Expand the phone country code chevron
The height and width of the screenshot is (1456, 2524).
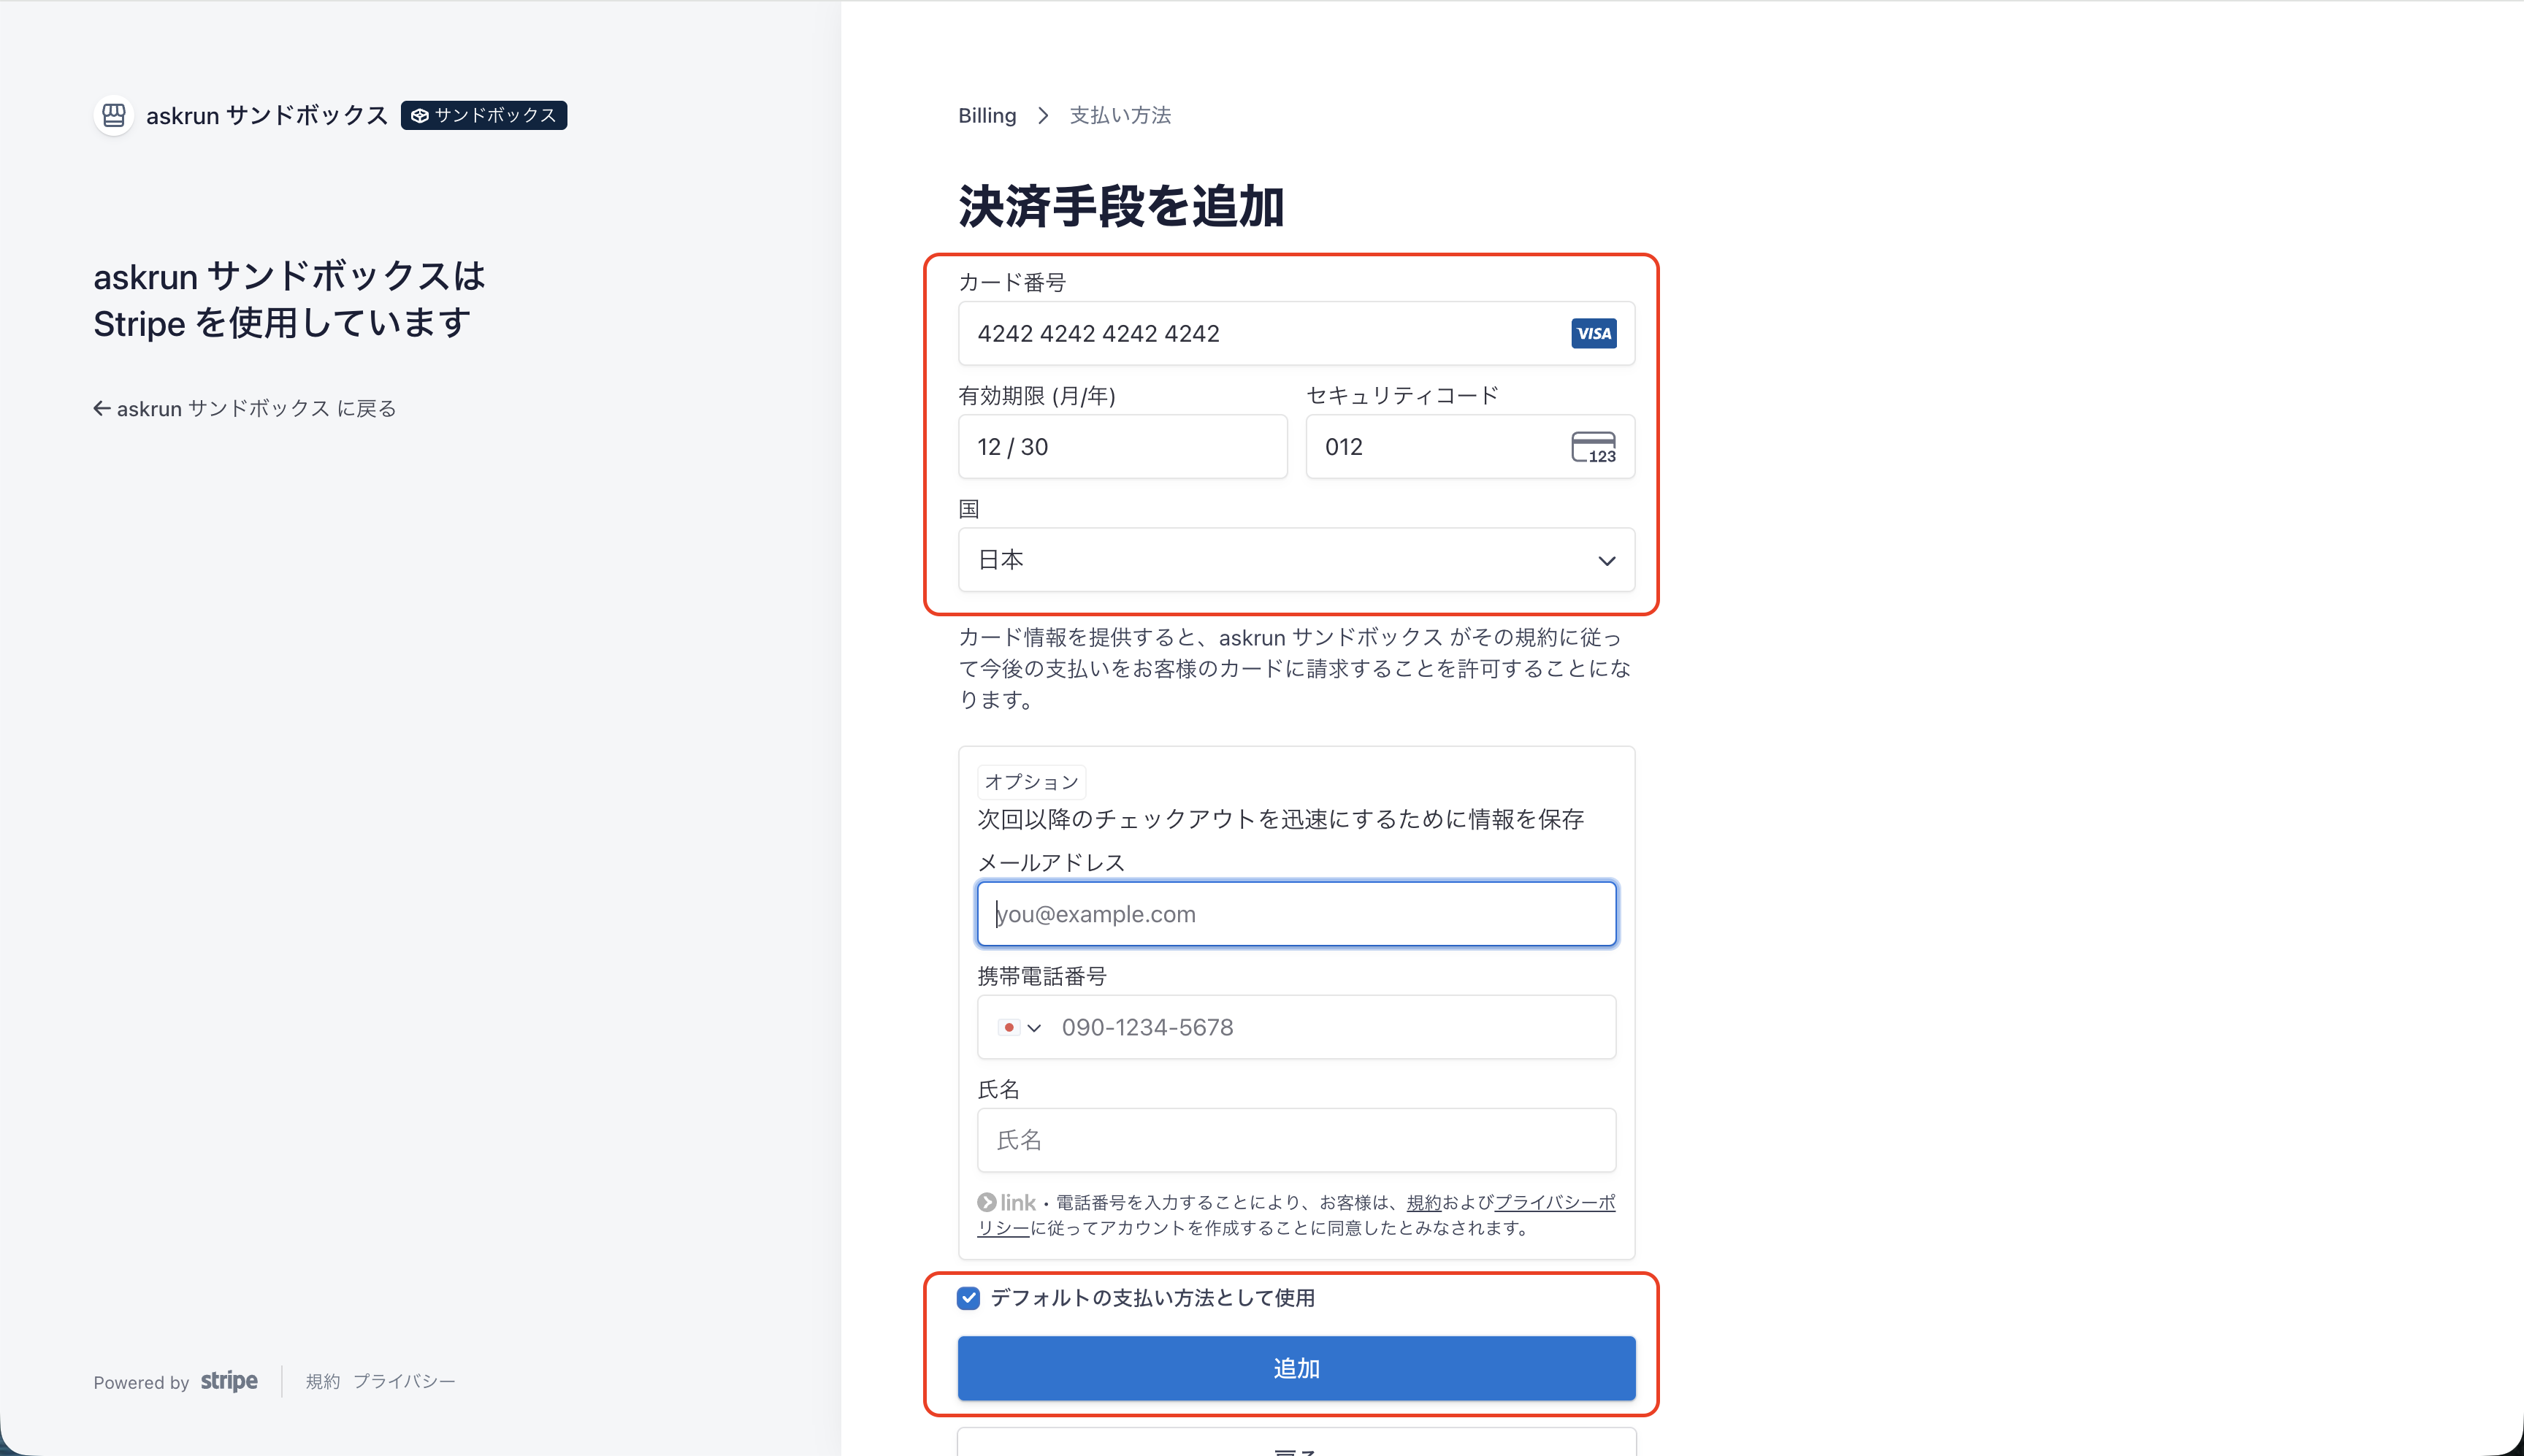tap(1034, 1028)
